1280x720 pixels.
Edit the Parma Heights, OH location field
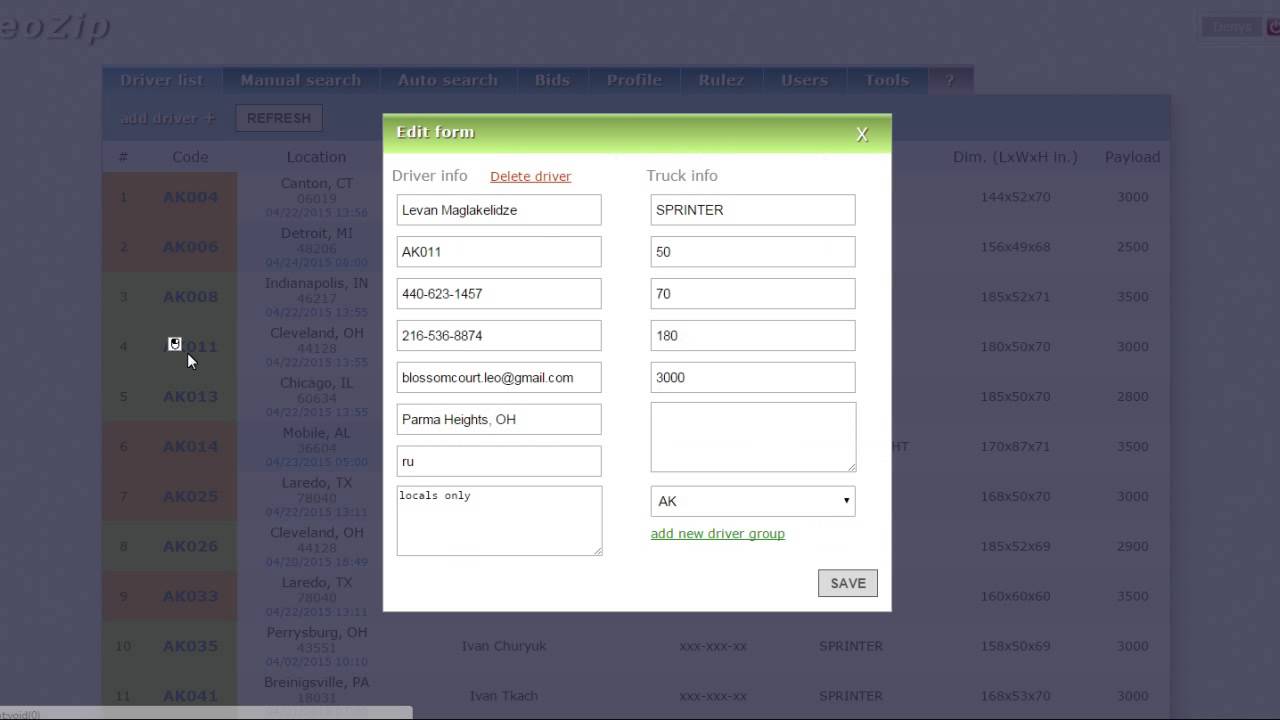pyautogui.click(x=499, y=420)
